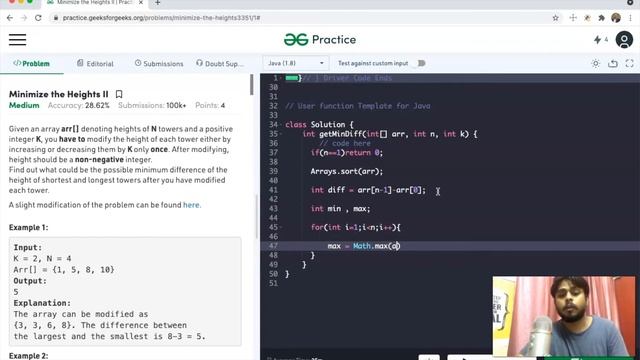Go forward in the browser
The height and width of the screenshot is (360, 640).
pos(24,18)
